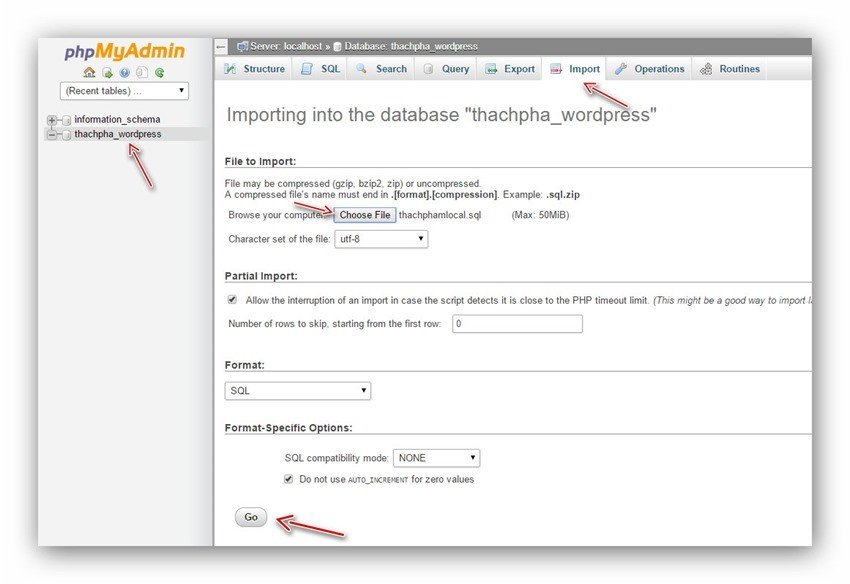Click the thachpha_wordpress database icon in tree
Viewport: 850px width, 584px height.
[x=66, y=134]
